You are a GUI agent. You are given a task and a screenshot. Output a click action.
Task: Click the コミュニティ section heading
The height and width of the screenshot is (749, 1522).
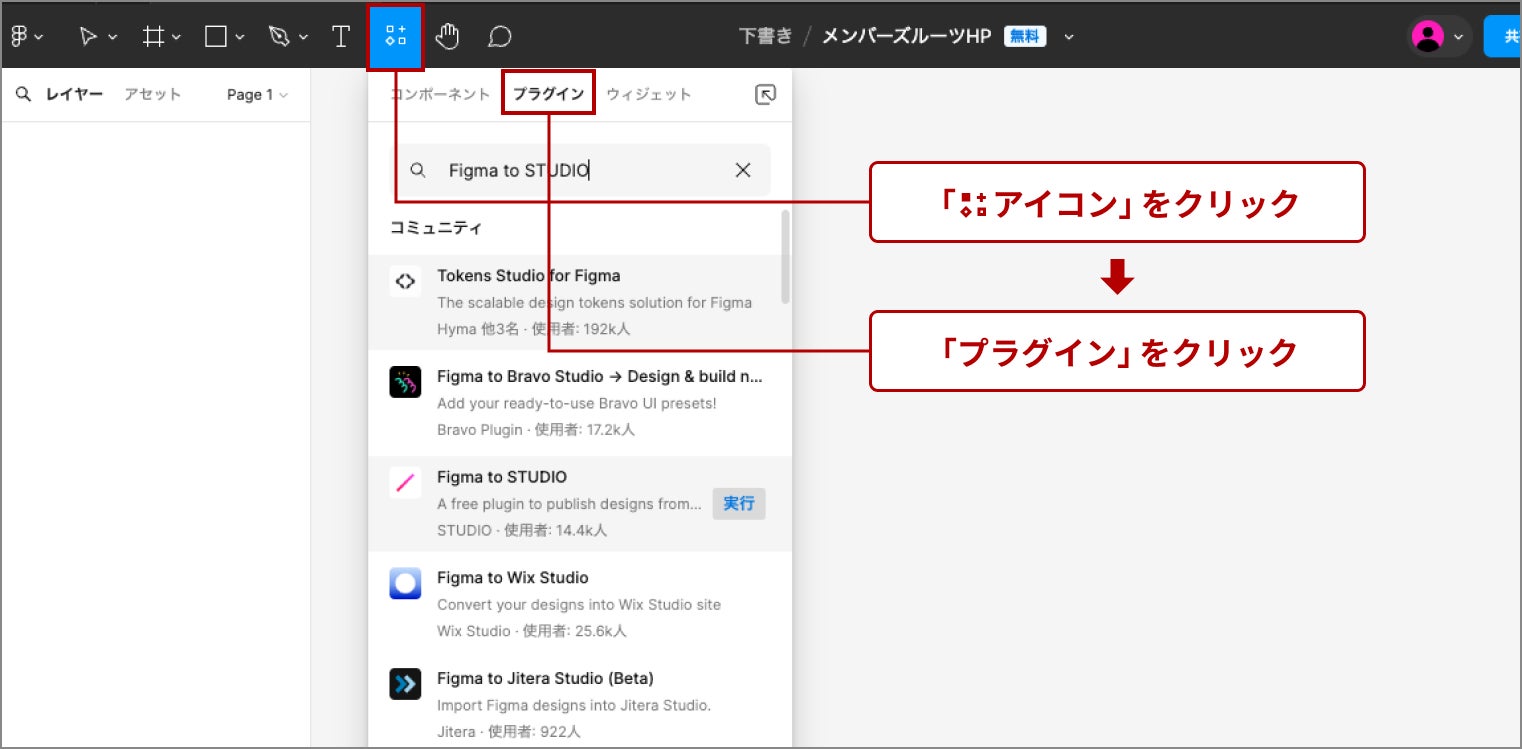(x=436, y=228)
